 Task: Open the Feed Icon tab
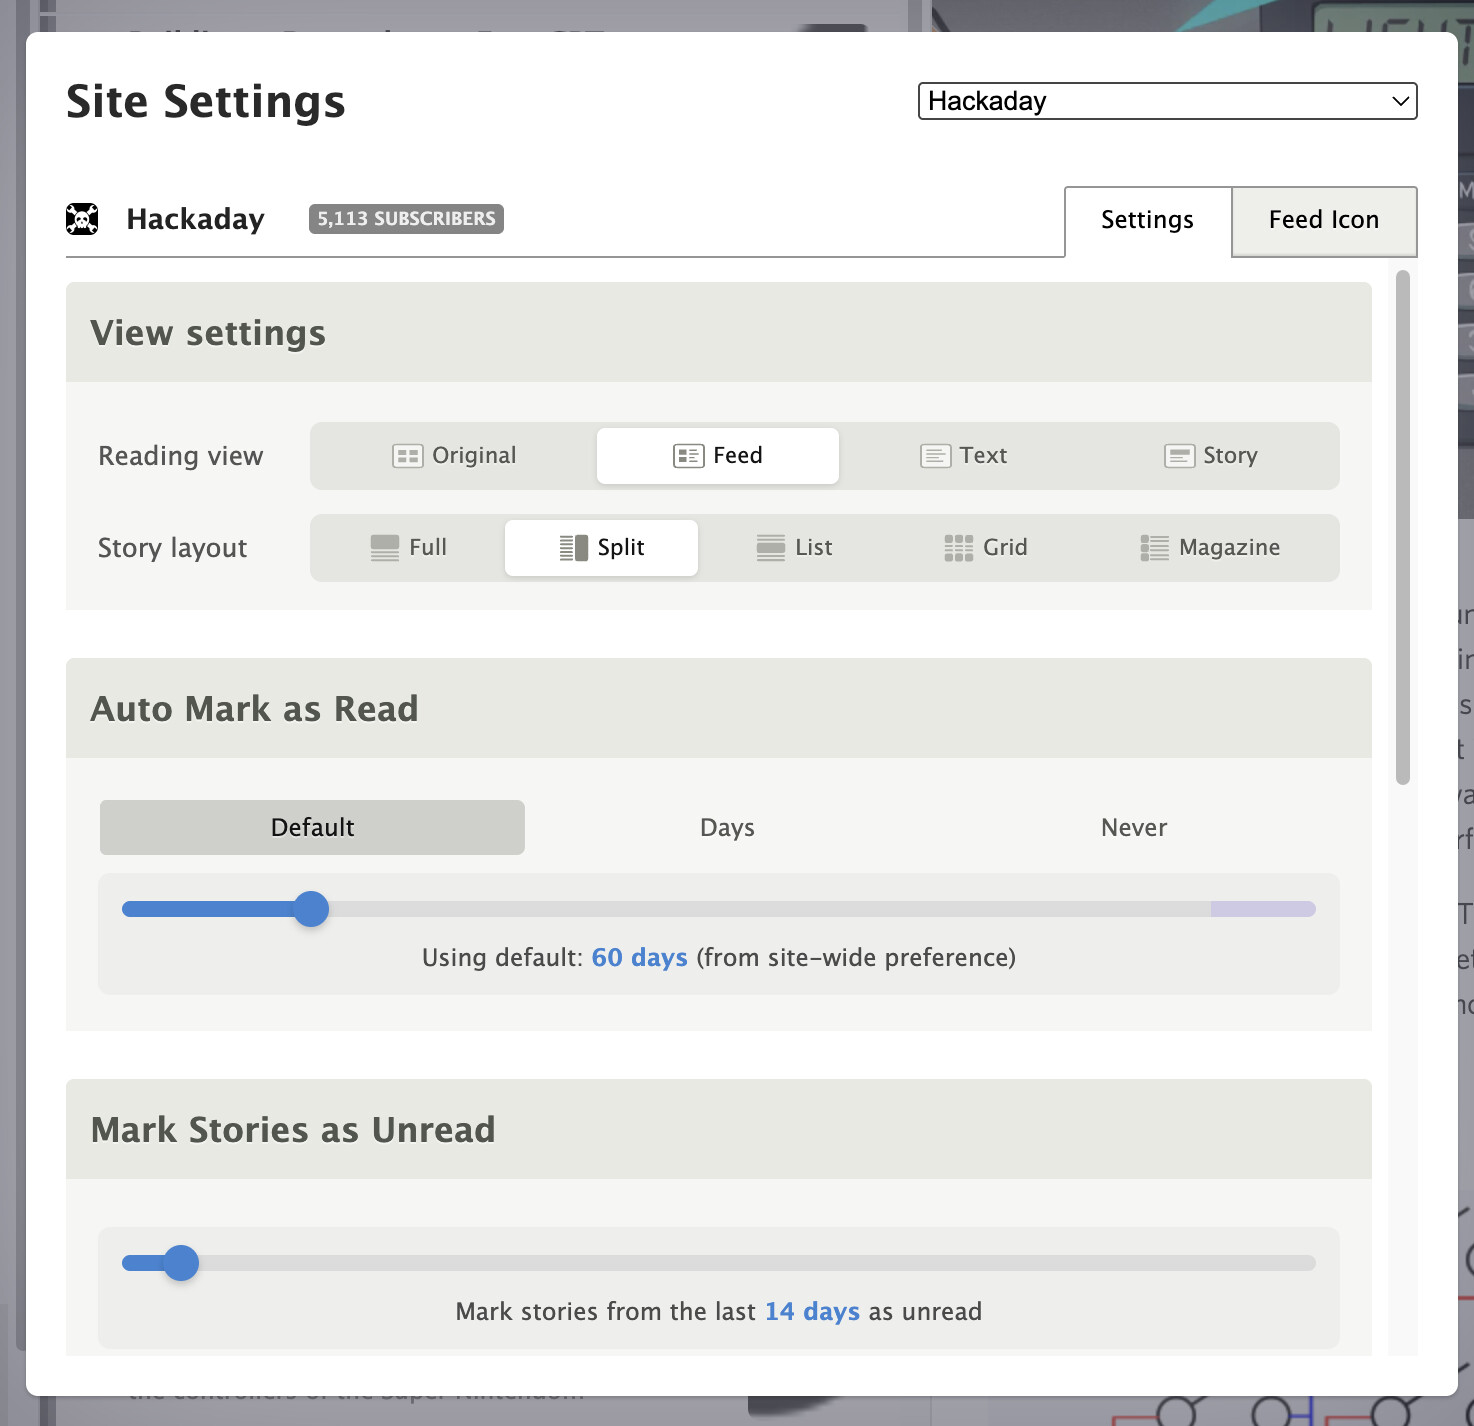pos(1323,220)
